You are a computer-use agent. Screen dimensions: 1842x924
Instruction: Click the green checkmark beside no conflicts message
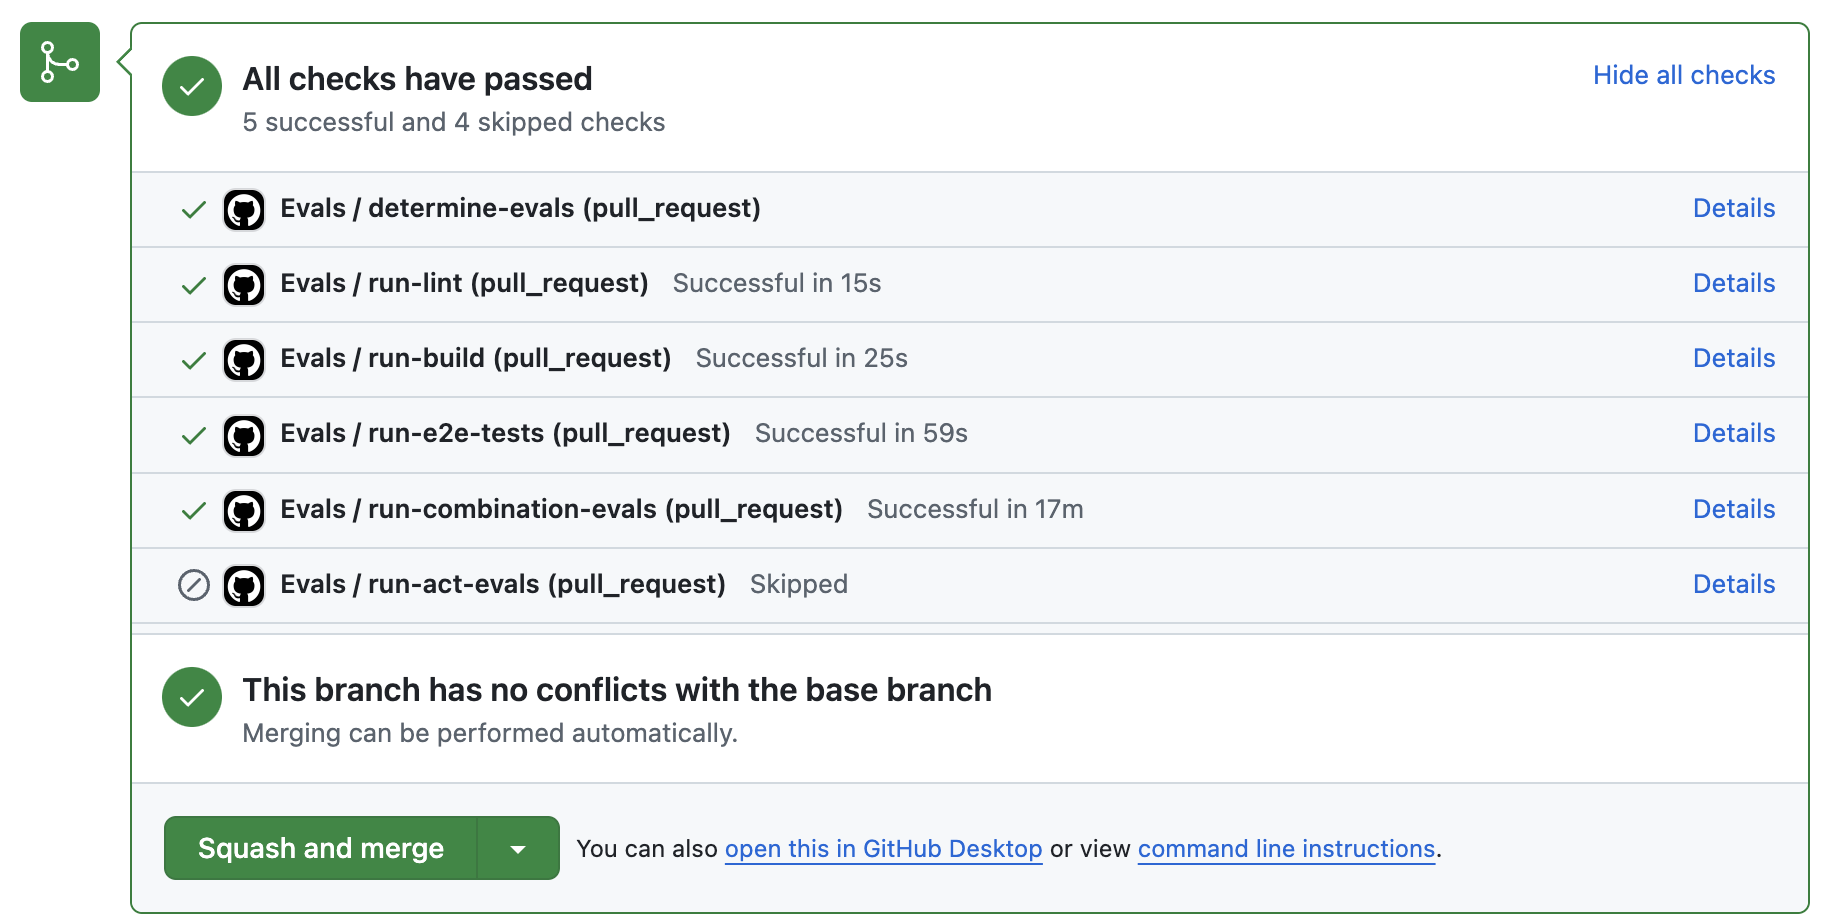(x=192, y=697)
